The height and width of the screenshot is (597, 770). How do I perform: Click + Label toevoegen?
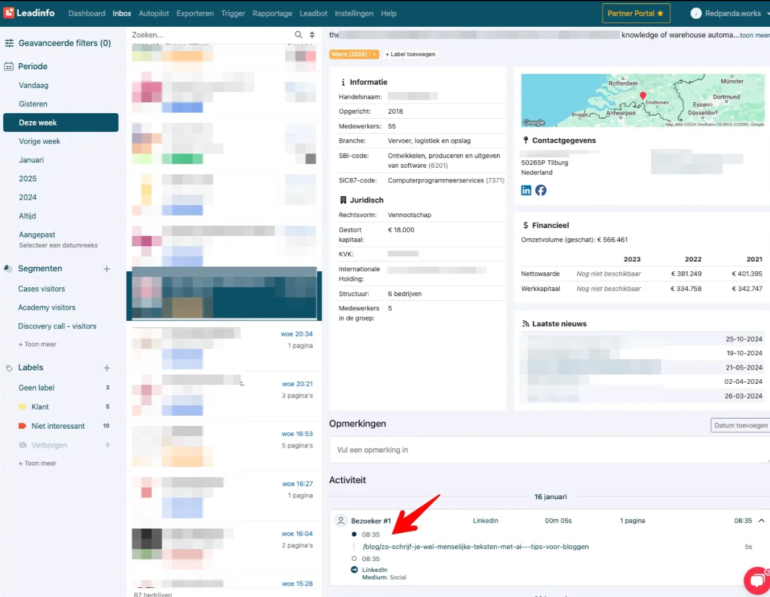point(411,54)
